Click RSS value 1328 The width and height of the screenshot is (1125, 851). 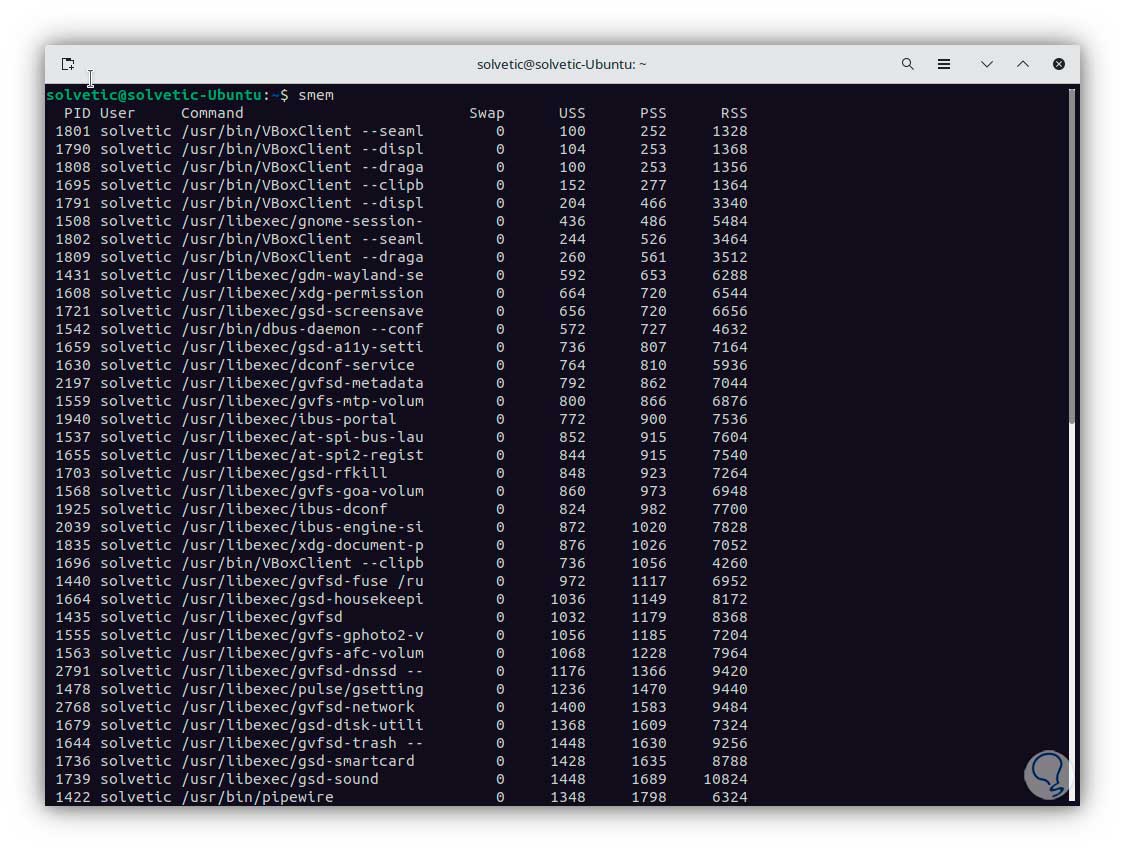click(730, 131)
